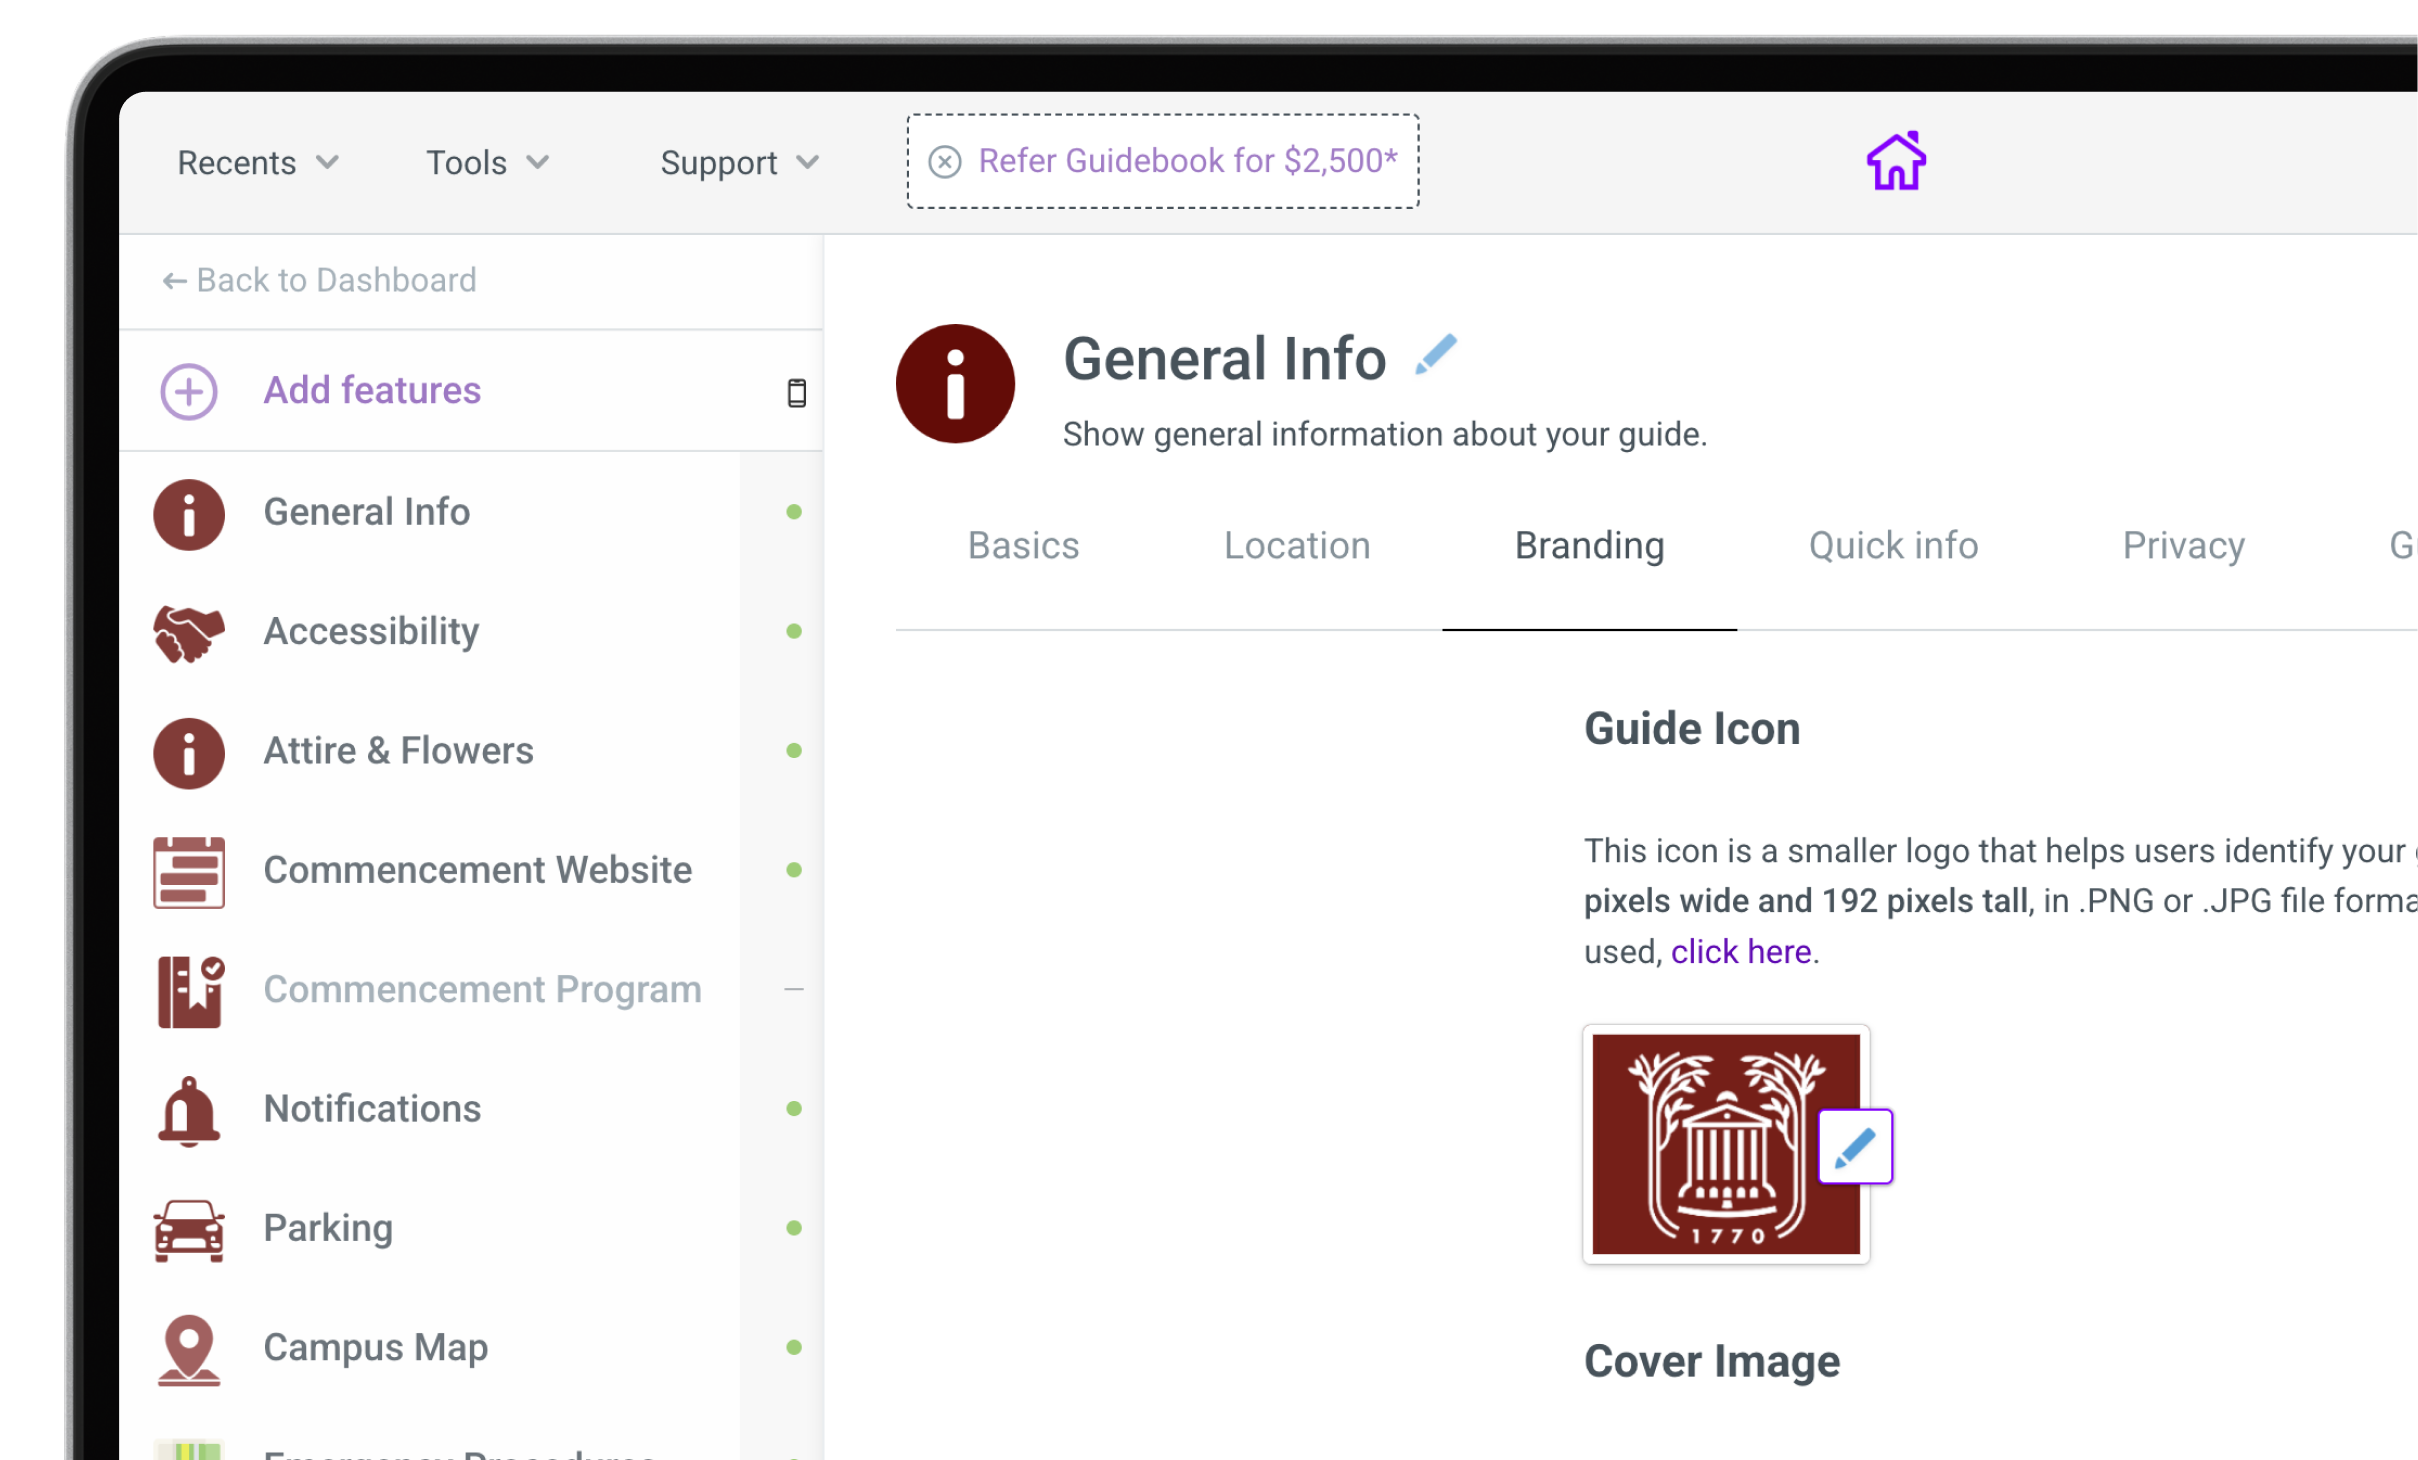Click the purple home icon
Viewport: 2418px width, 1460px height.
coord(1895,161)
